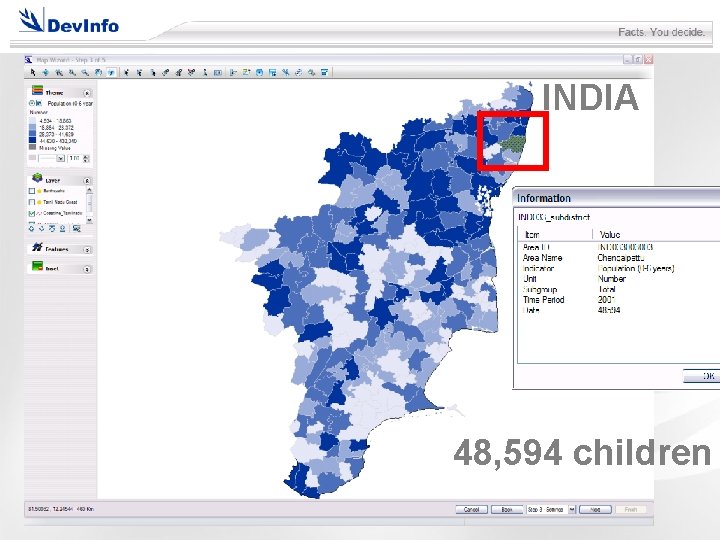720x540 pixels.
Task: Expand the Inset panel
Action: (x=87, y=270)
